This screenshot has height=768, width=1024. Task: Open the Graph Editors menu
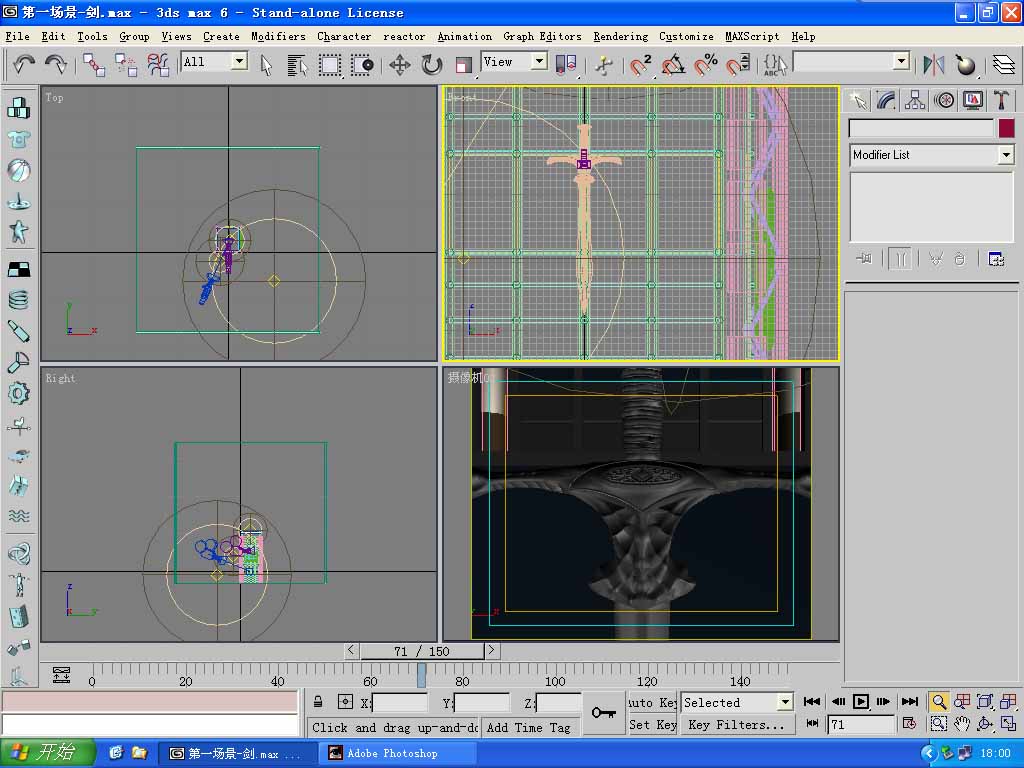click(542, 37)
